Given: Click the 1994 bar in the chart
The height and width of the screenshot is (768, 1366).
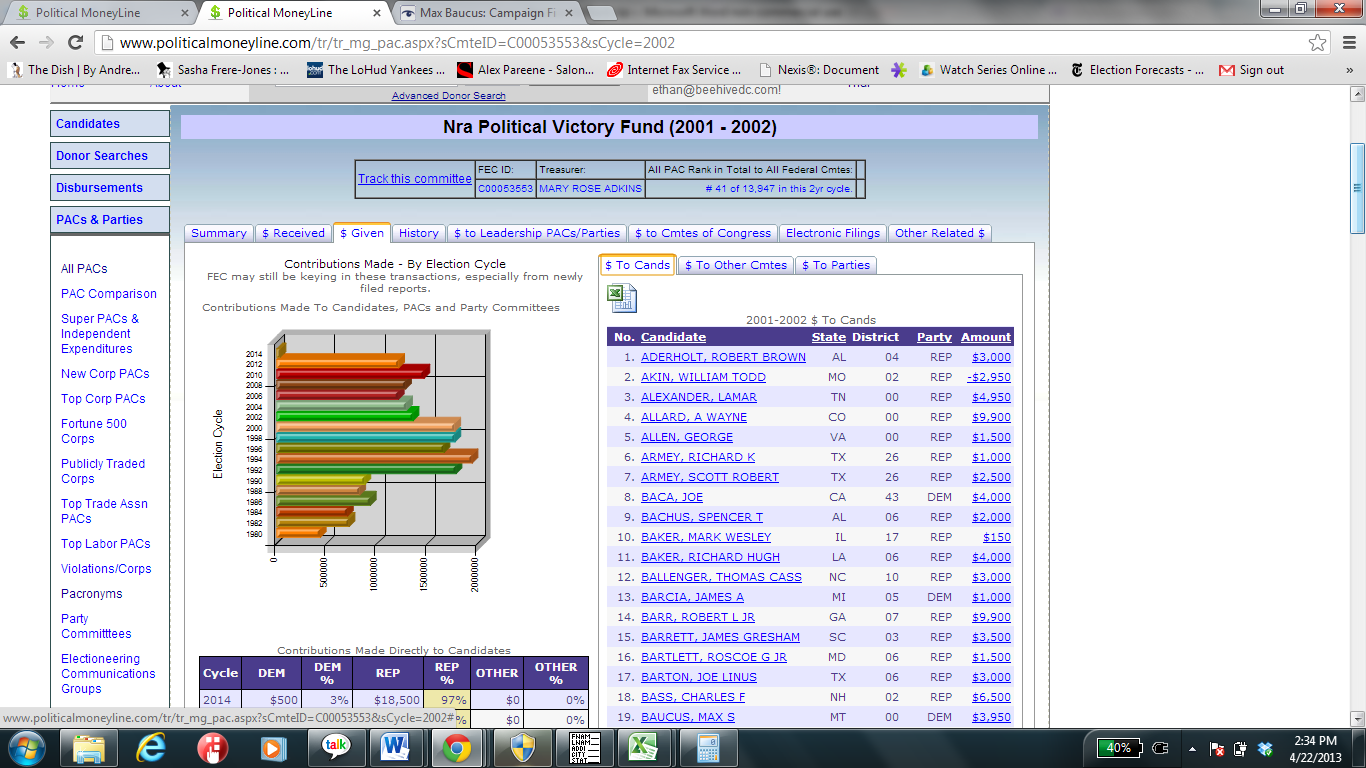Looking at the screenshot, I should 378,456.
